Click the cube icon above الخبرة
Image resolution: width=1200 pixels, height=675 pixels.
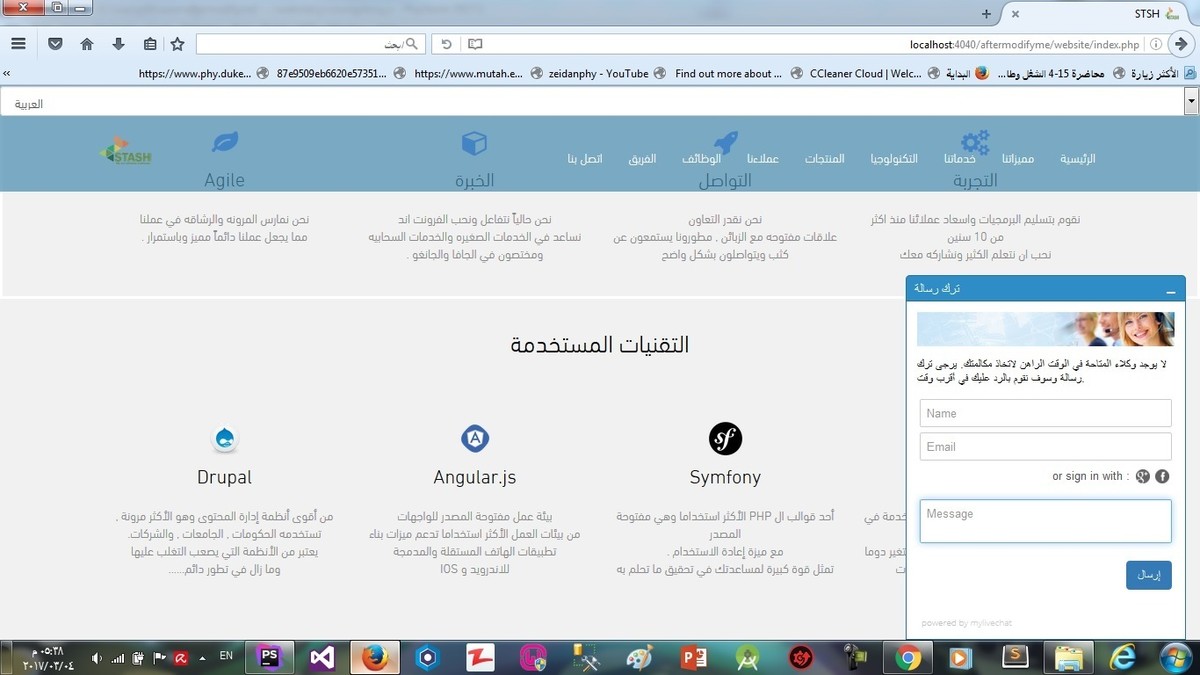tap(474, 142)
